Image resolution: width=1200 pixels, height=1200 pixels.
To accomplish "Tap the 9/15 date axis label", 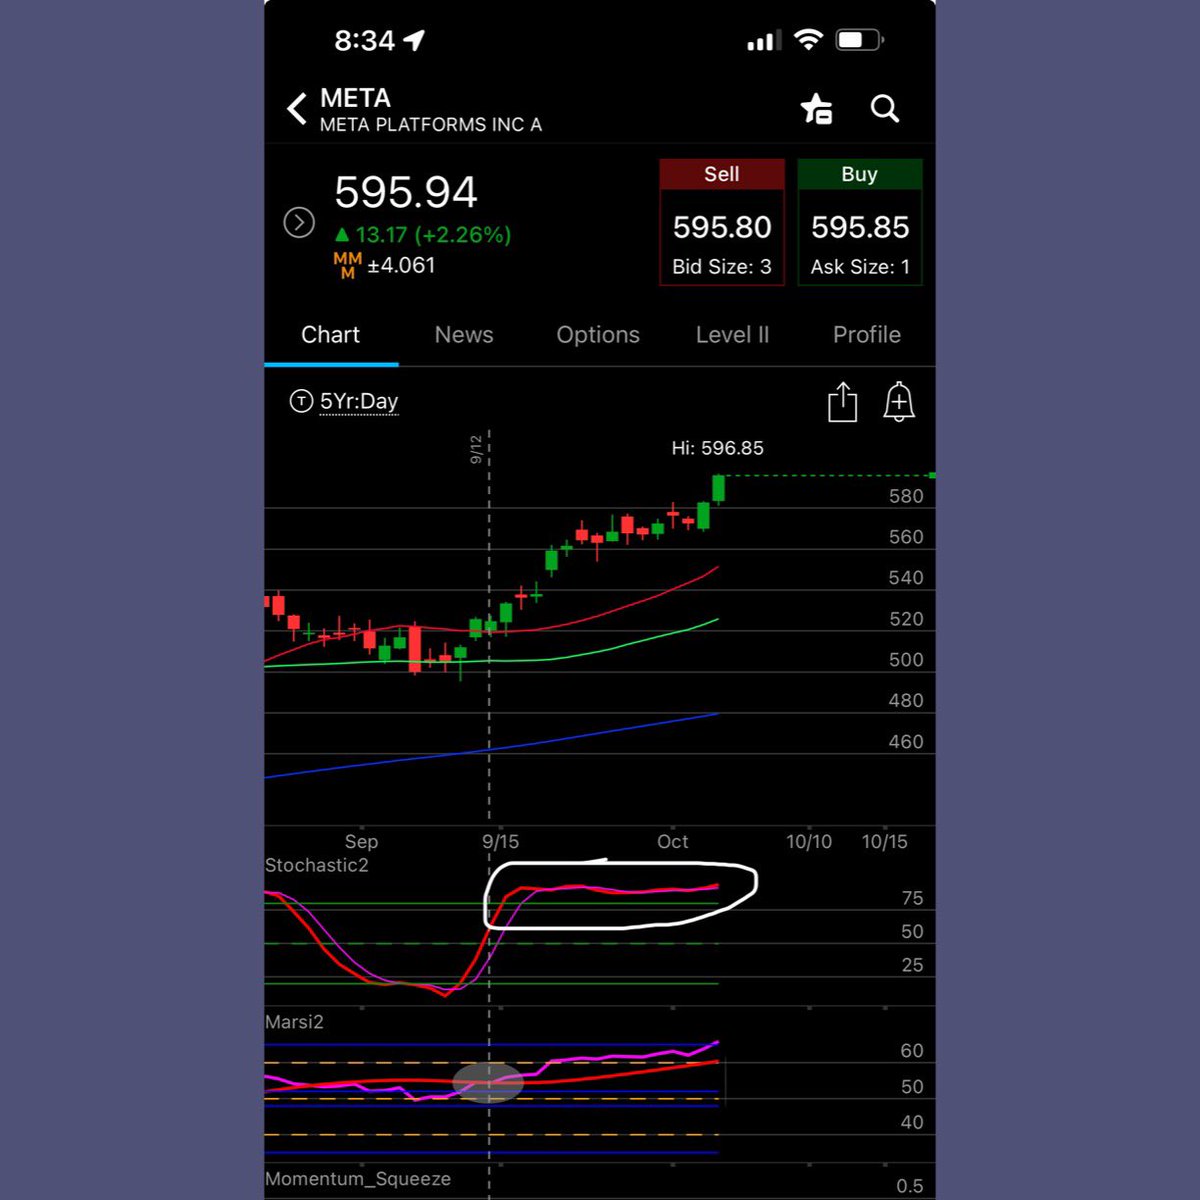I will (x=500, y=842).
